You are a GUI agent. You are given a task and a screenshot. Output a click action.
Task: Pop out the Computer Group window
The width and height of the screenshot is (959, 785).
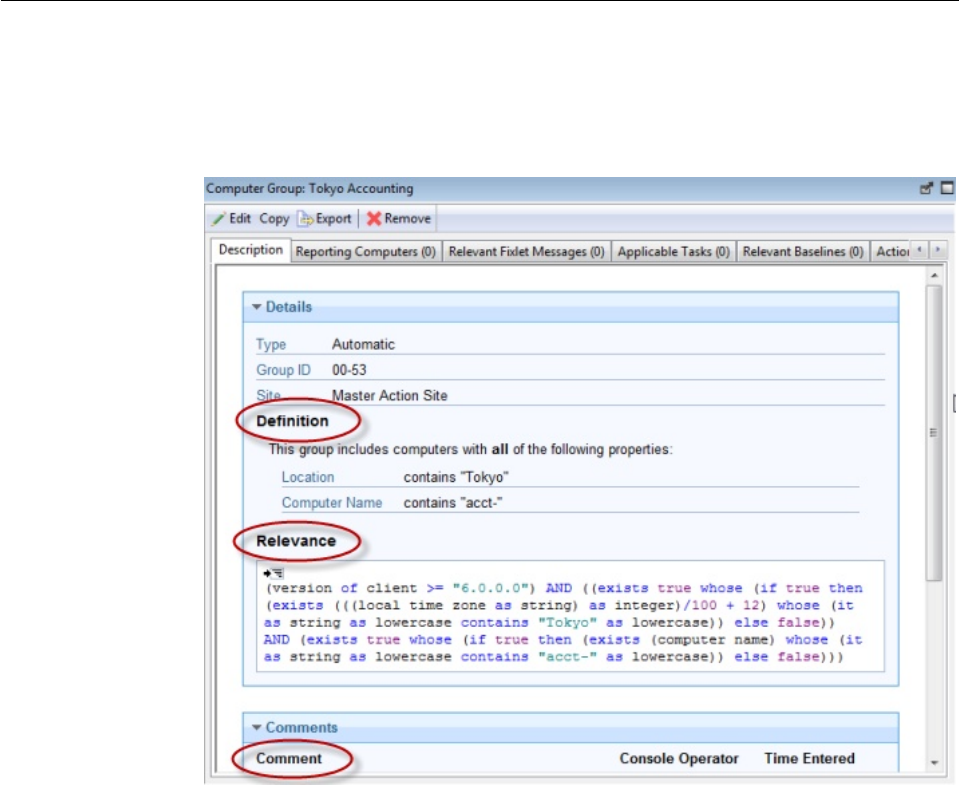coord(927,188)
